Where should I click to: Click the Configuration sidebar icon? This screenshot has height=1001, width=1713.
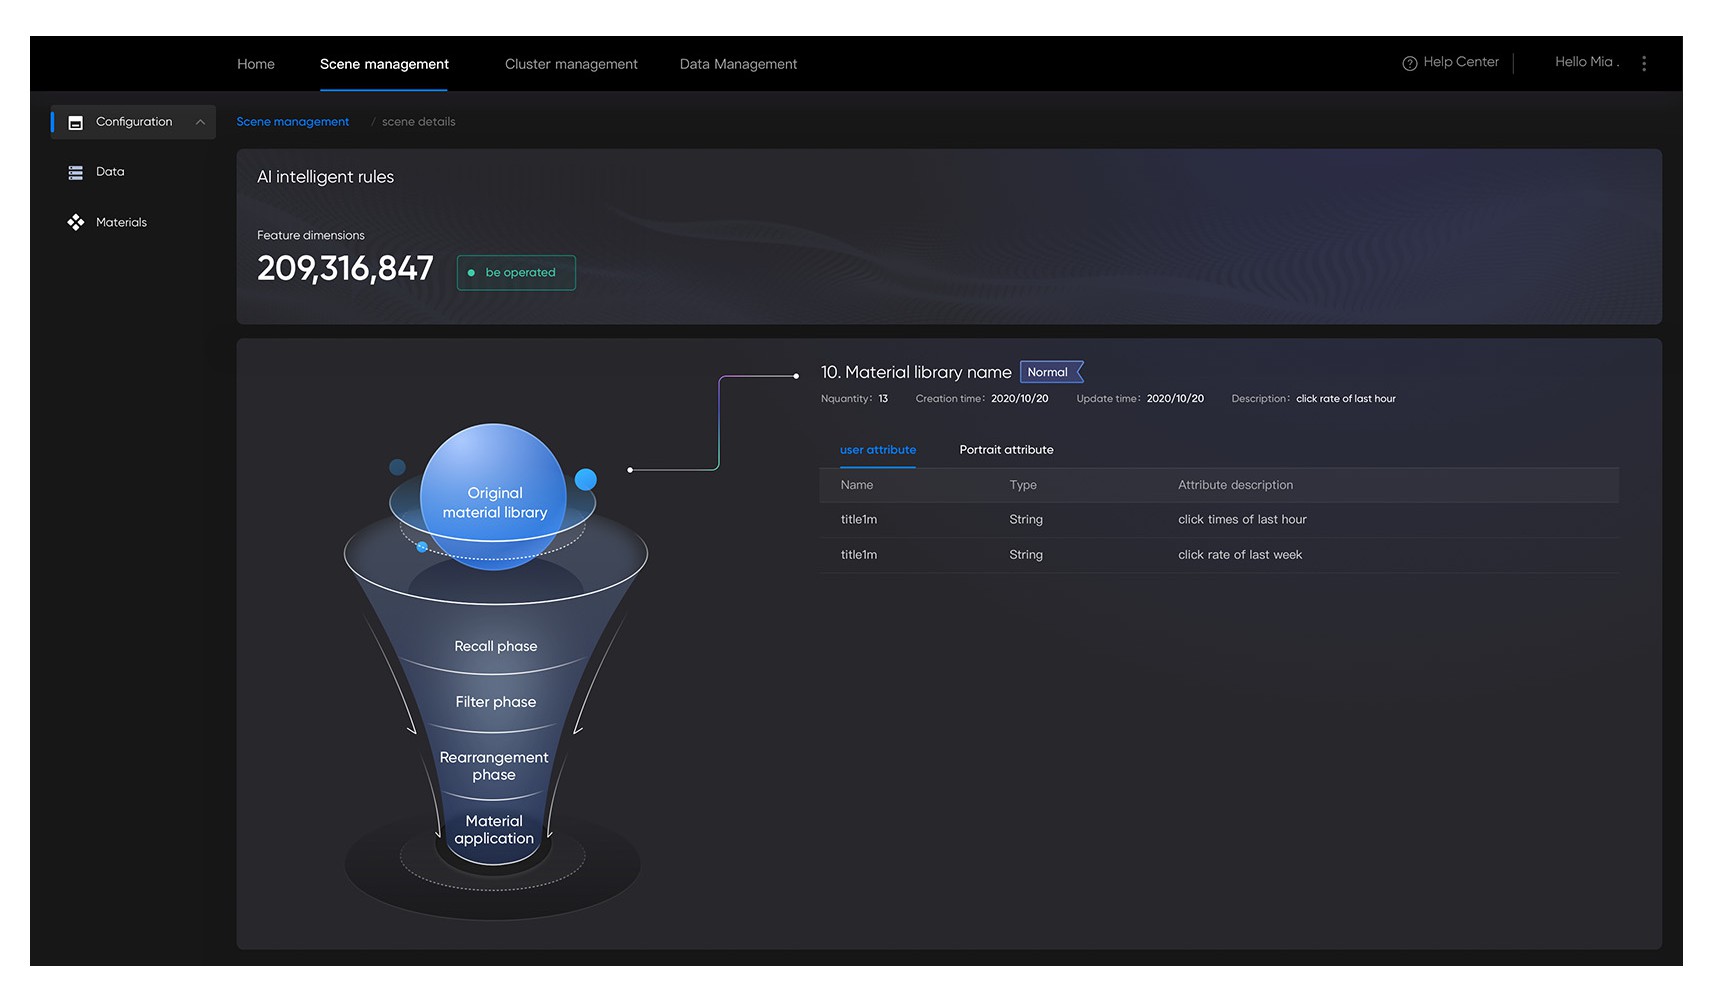click(x=75, y=122)
